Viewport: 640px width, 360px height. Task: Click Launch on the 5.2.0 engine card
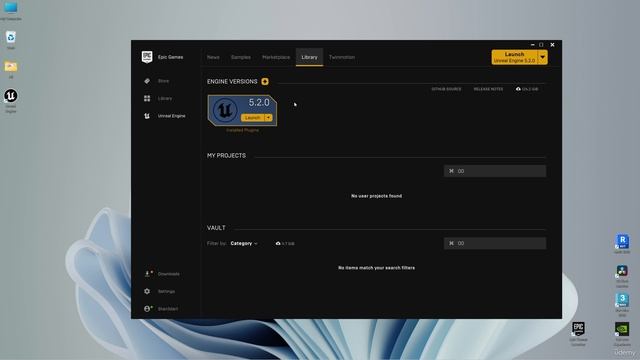point(253,118)
